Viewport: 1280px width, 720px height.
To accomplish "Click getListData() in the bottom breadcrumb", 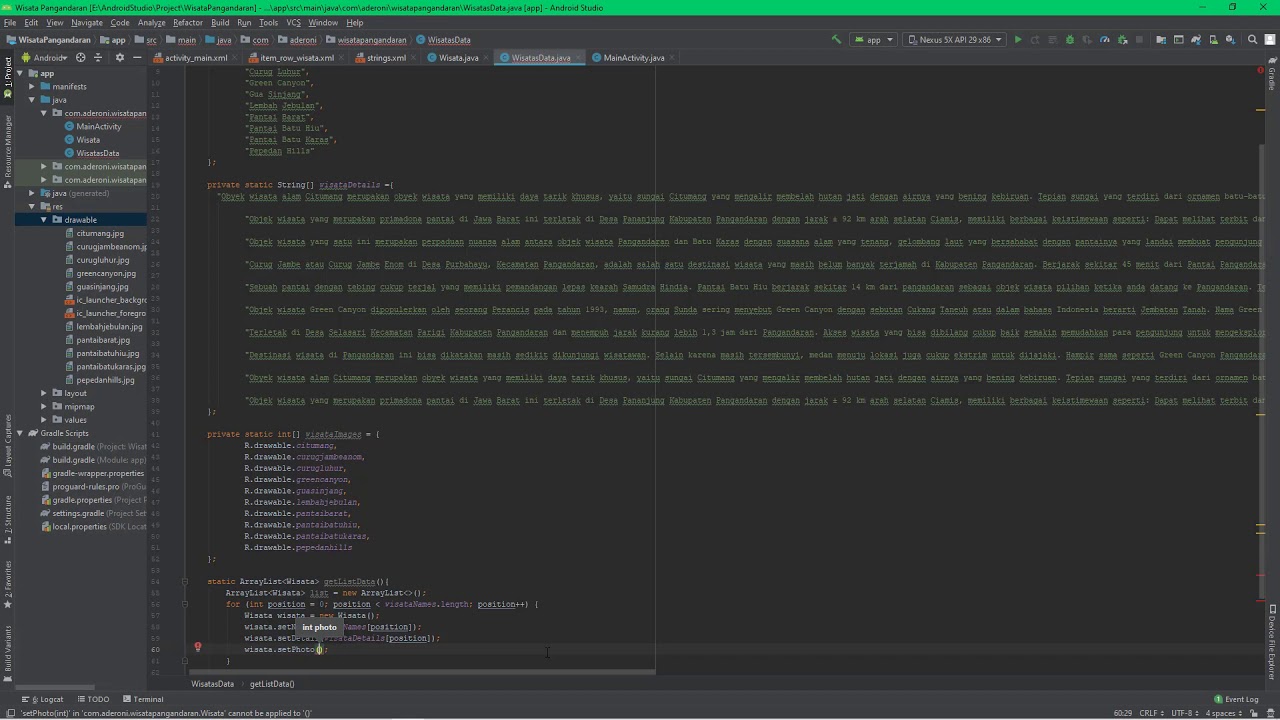I will point(271,684).
